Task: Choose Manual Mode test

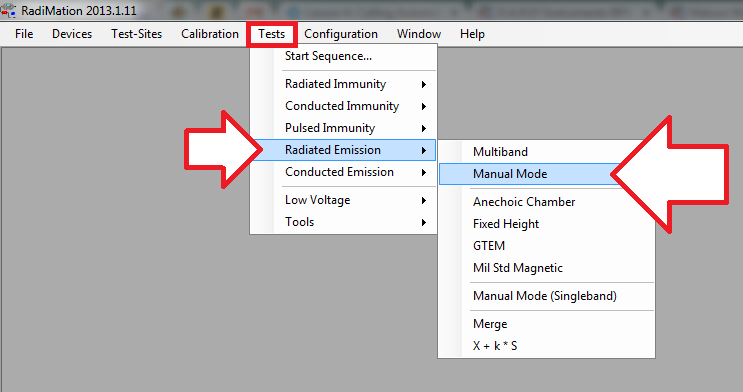Action: click(546, 174)
